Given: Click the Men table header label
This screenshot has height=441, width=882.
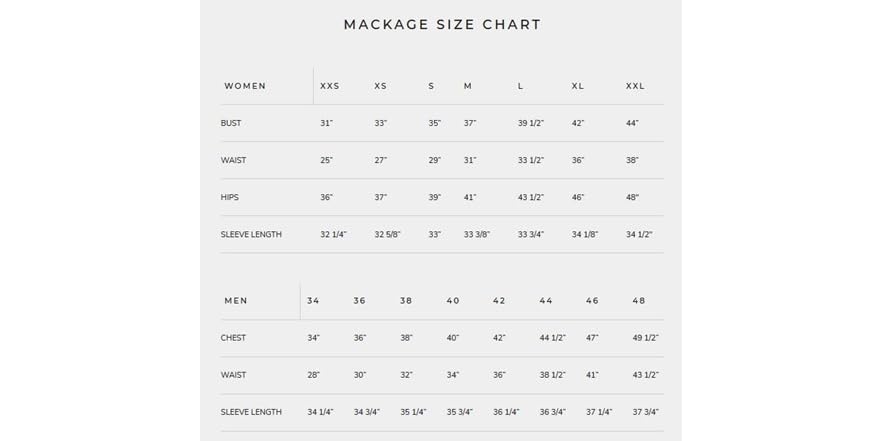Looking at the screenshot, I should (x=236, y=301).
